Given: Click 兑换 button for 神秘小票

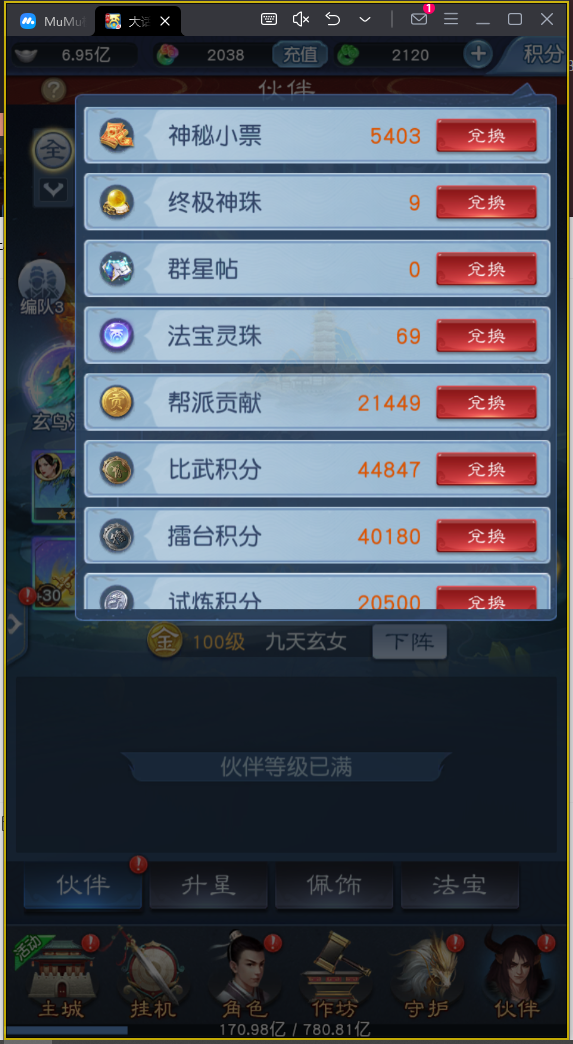Looking at the screenshot, I should point(486,136).
